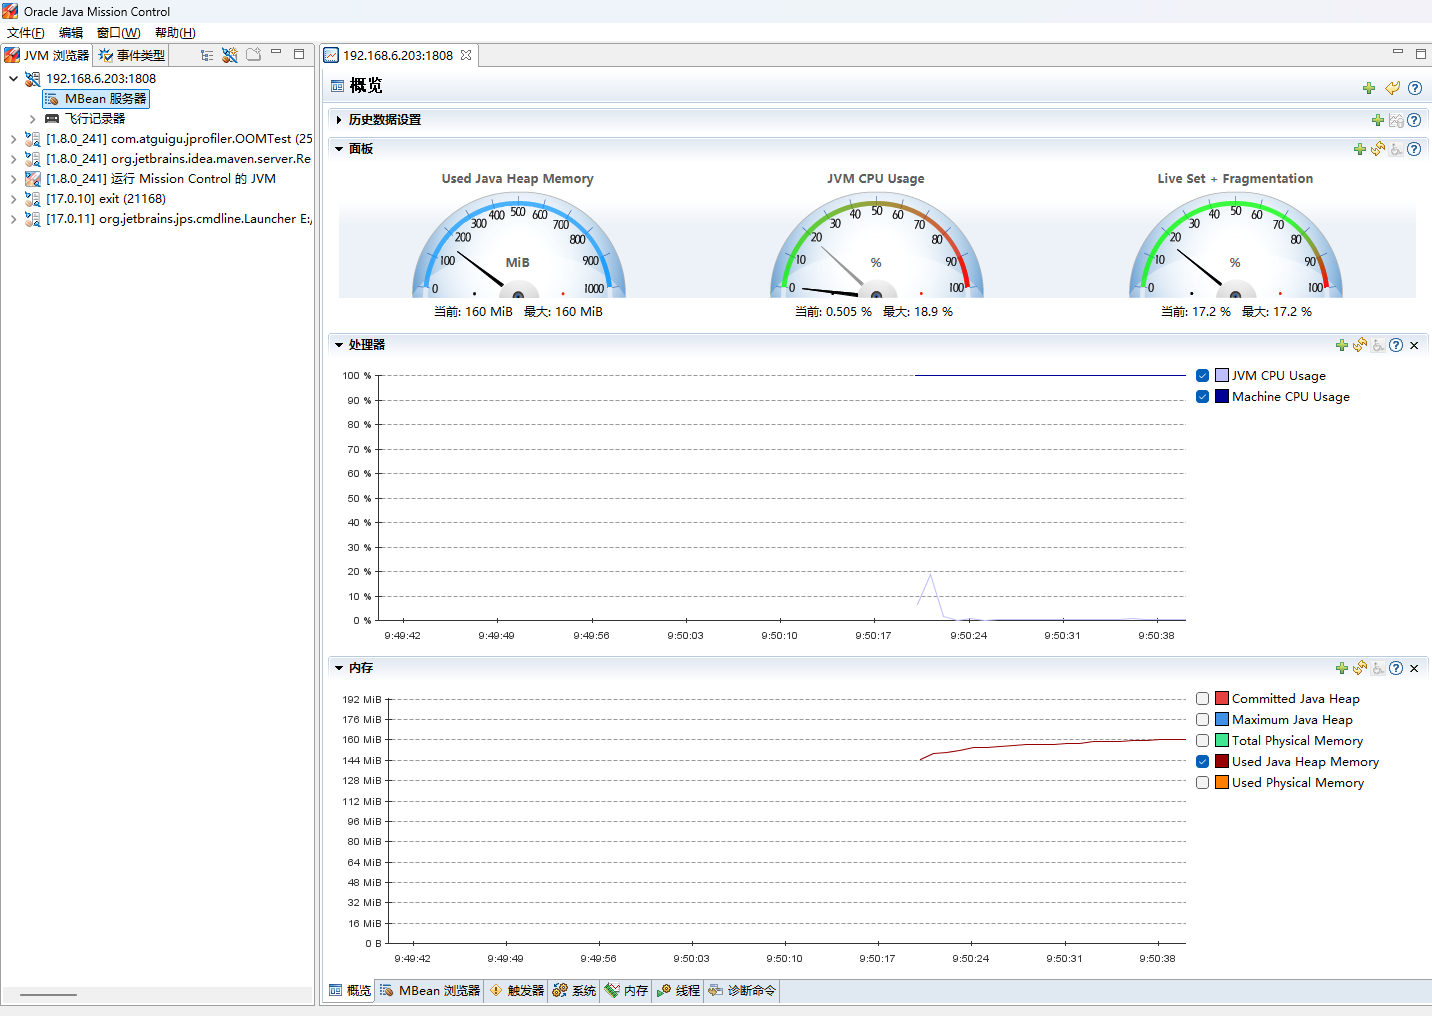Expand the com.atguigu.jprofiler.OOMTest JVM node

[x=13, y=139]
